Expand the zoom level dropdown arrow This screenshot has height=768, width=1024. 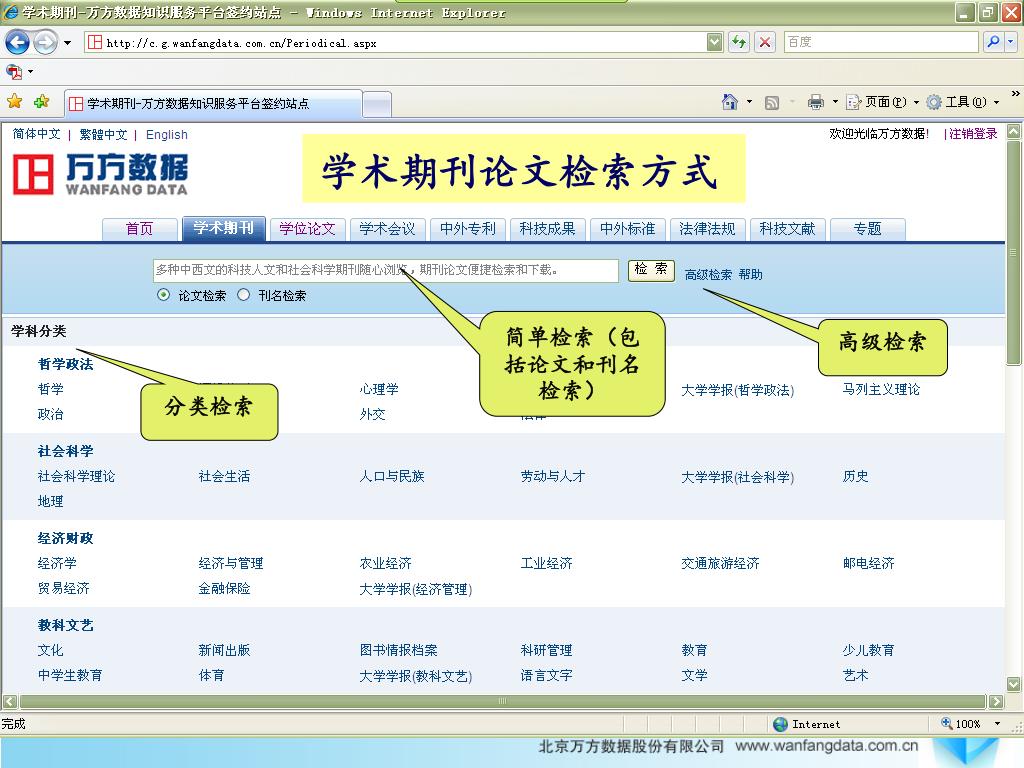pos(997,724)
